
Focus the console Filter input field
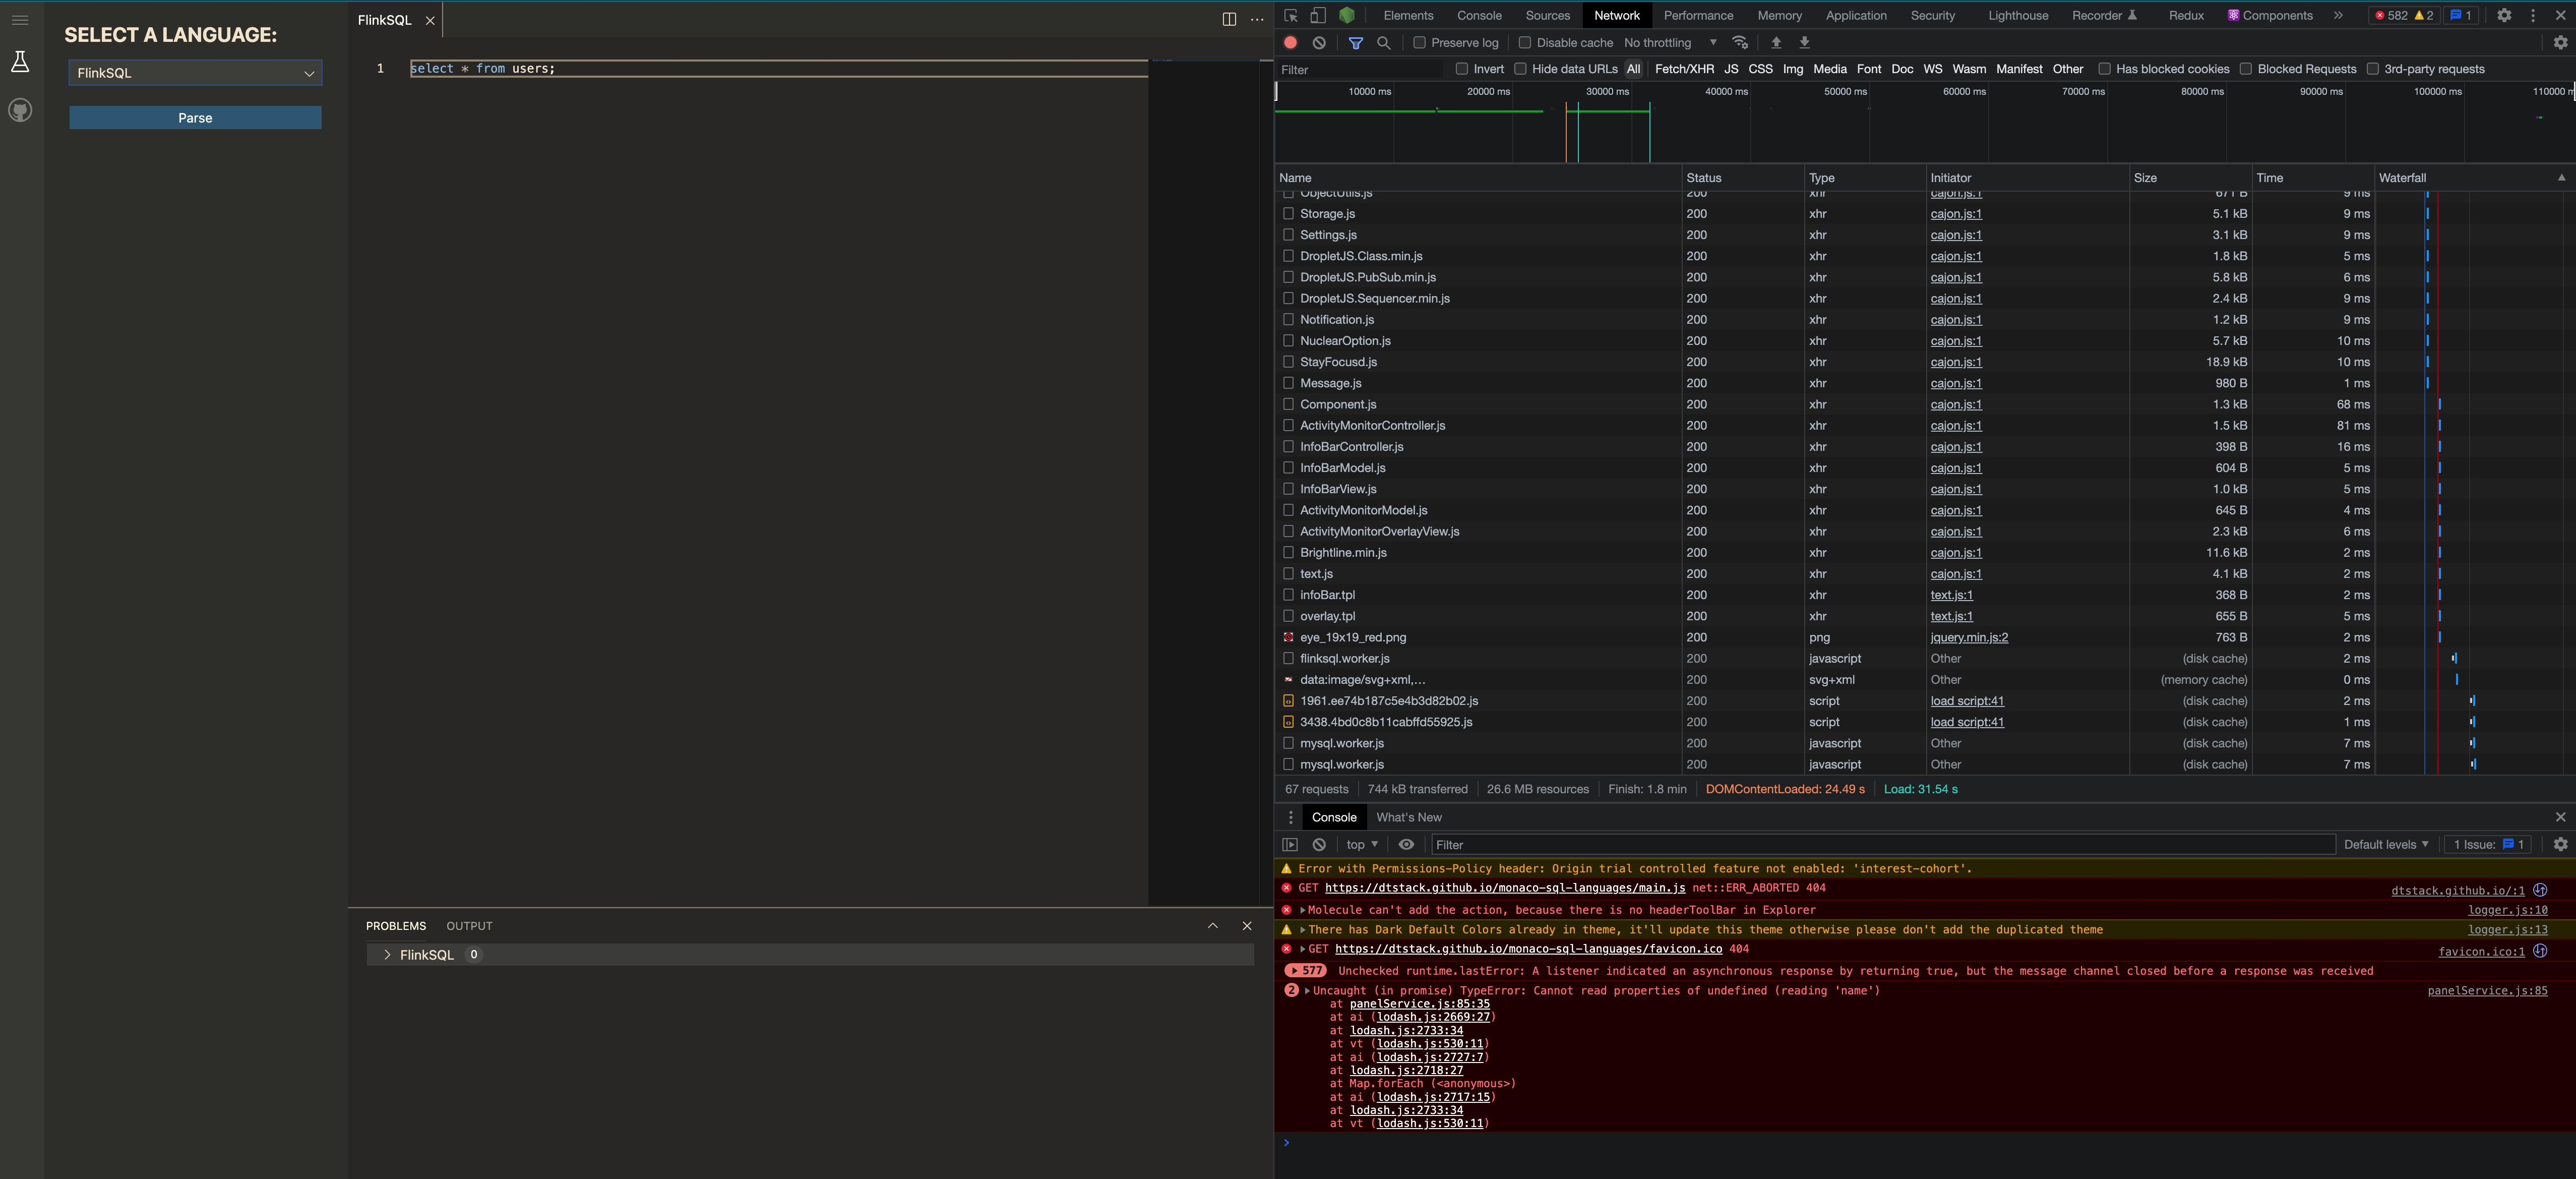1880,845
